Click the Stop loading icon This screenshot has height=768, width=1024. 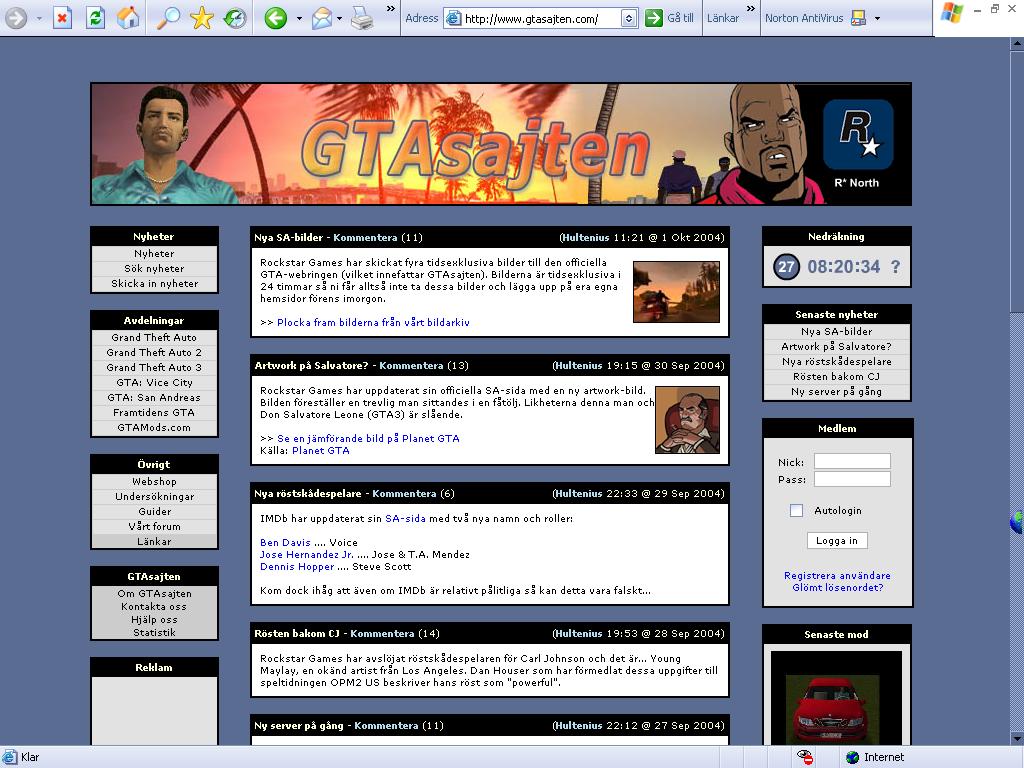[x=62, y=18]
